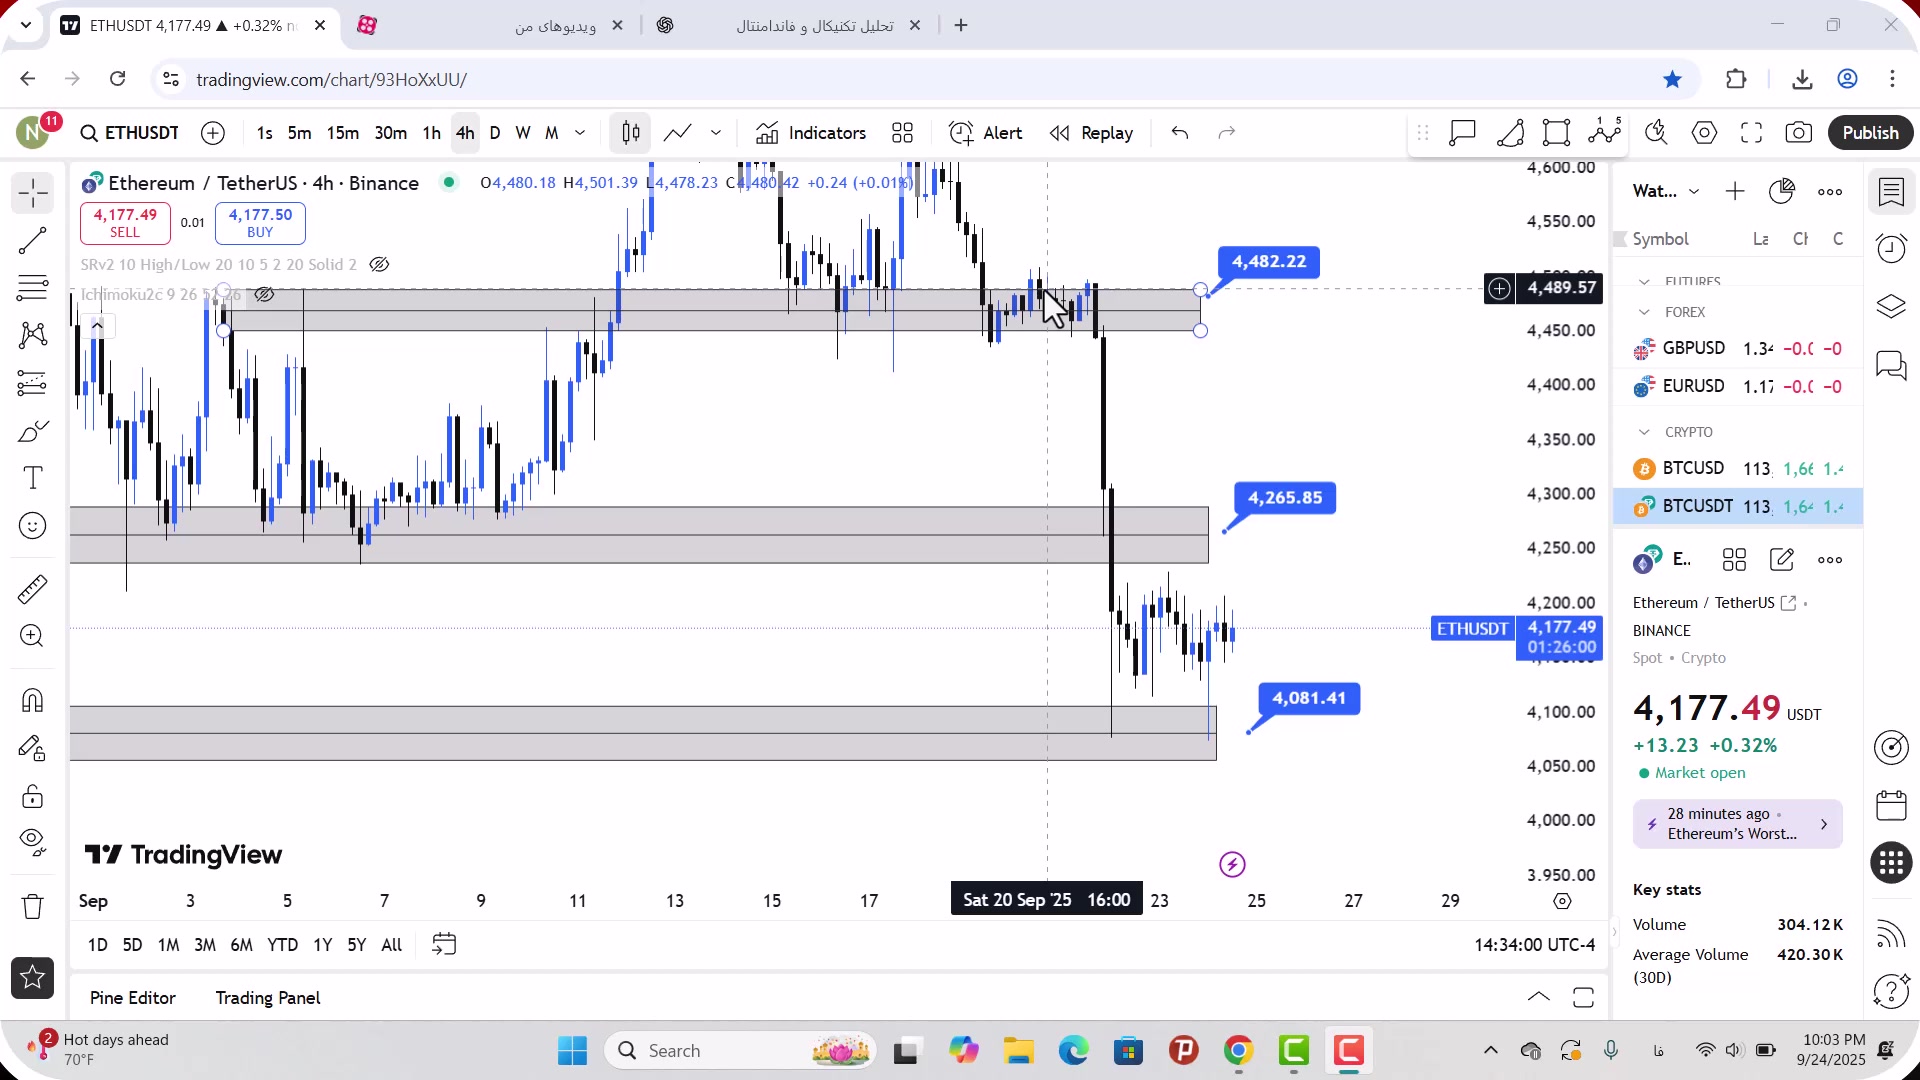1920x1080 pixels.
Task: Add symbol to compare with plus icon
Action: click(x=213, y=133)
